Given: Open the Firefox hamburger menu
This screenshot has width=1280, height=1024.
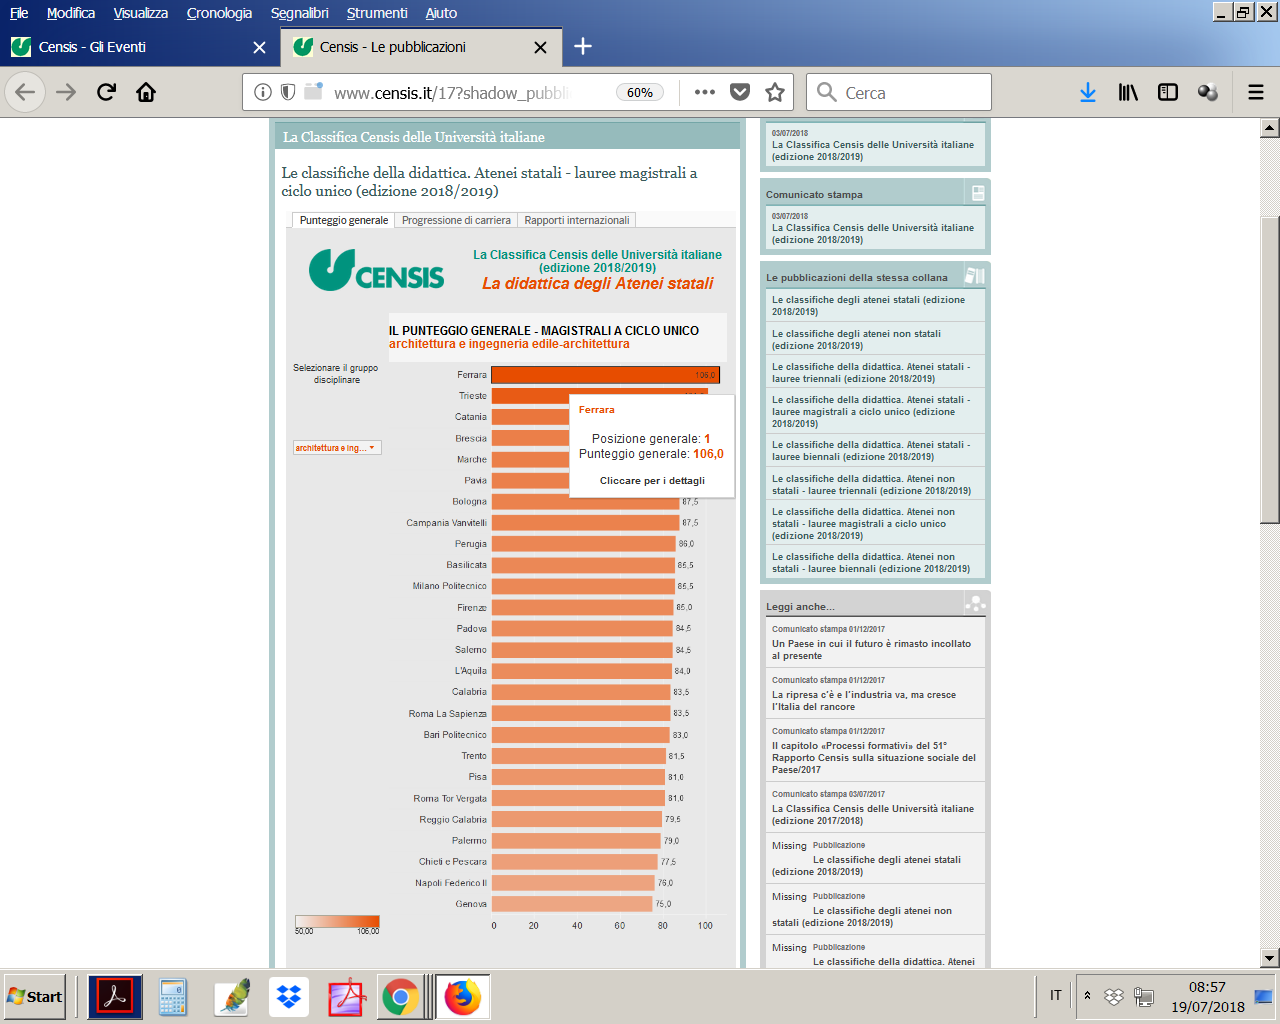Looking at the screenshot, I should coord(1256,92).
